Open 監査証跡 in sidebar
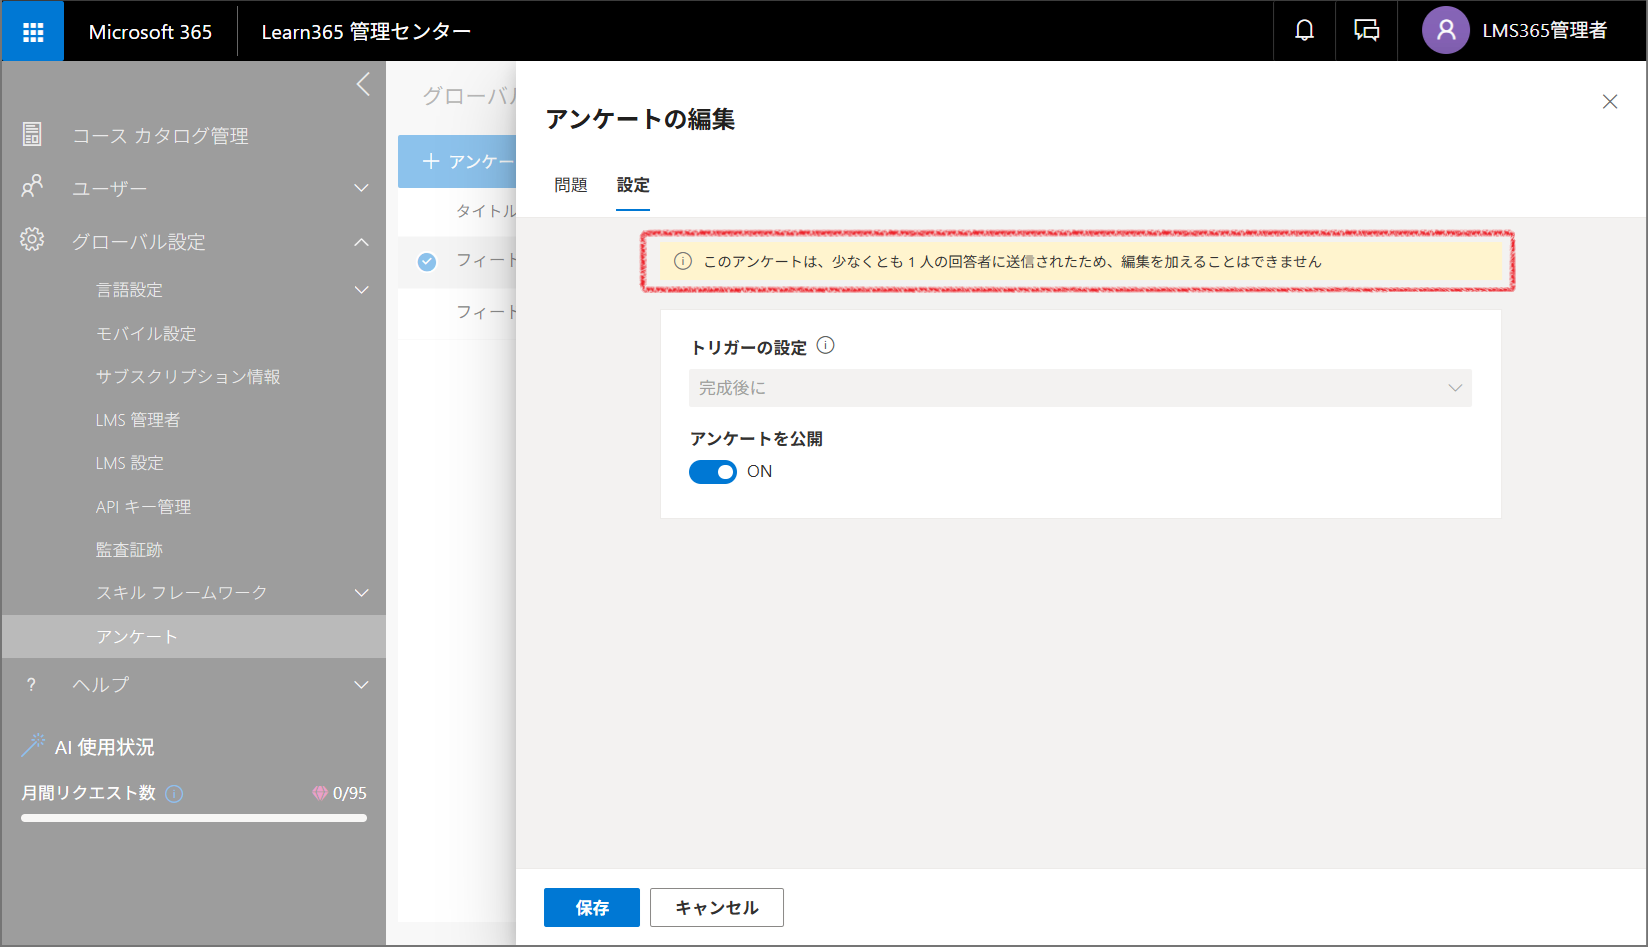This screenshot has height=947, width=1648. click(x=129, y=550)
